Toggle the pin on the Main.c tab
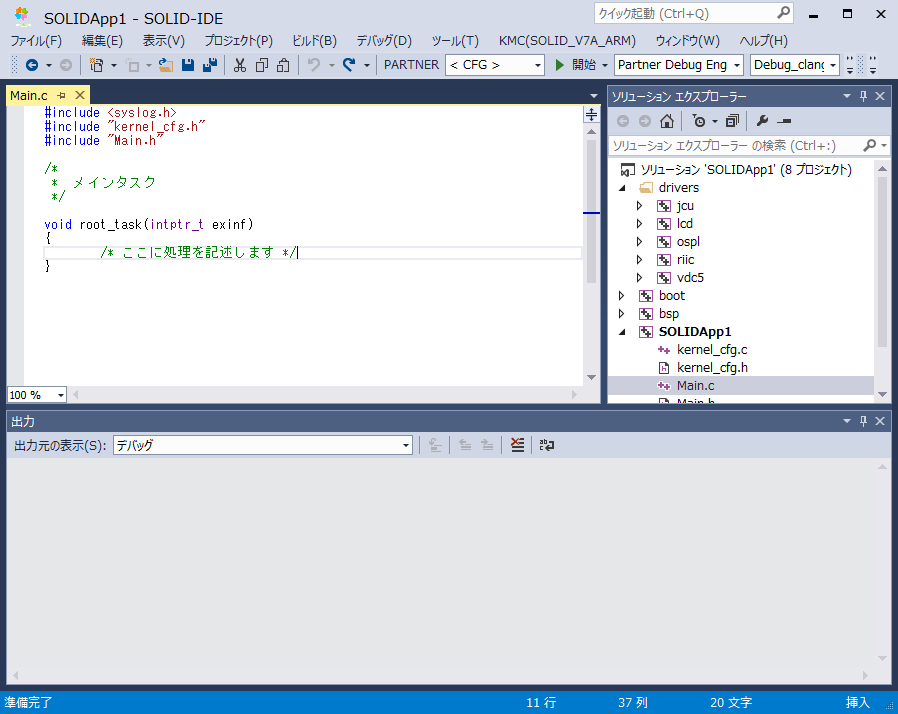This screenshot has width=898, height=714. (x=61, y=95)
